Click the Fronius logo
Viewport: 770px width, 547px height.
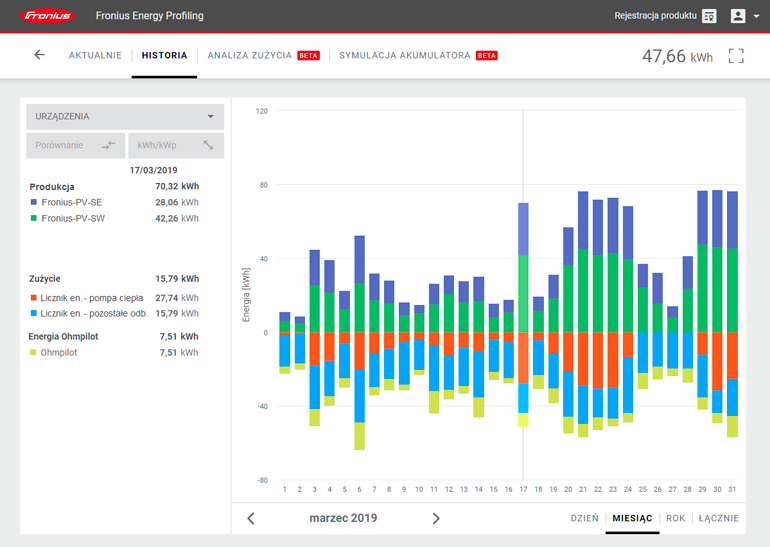[x=48, y=16]
